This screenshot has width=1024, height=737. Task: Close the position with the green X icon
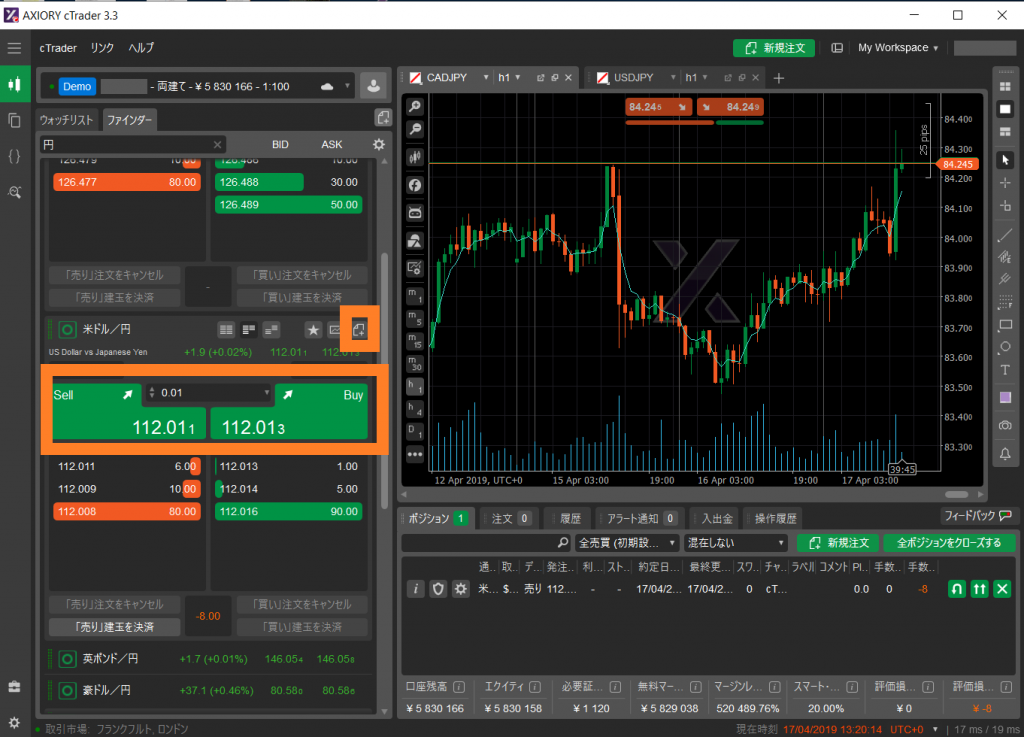[x=1002, y=589]
